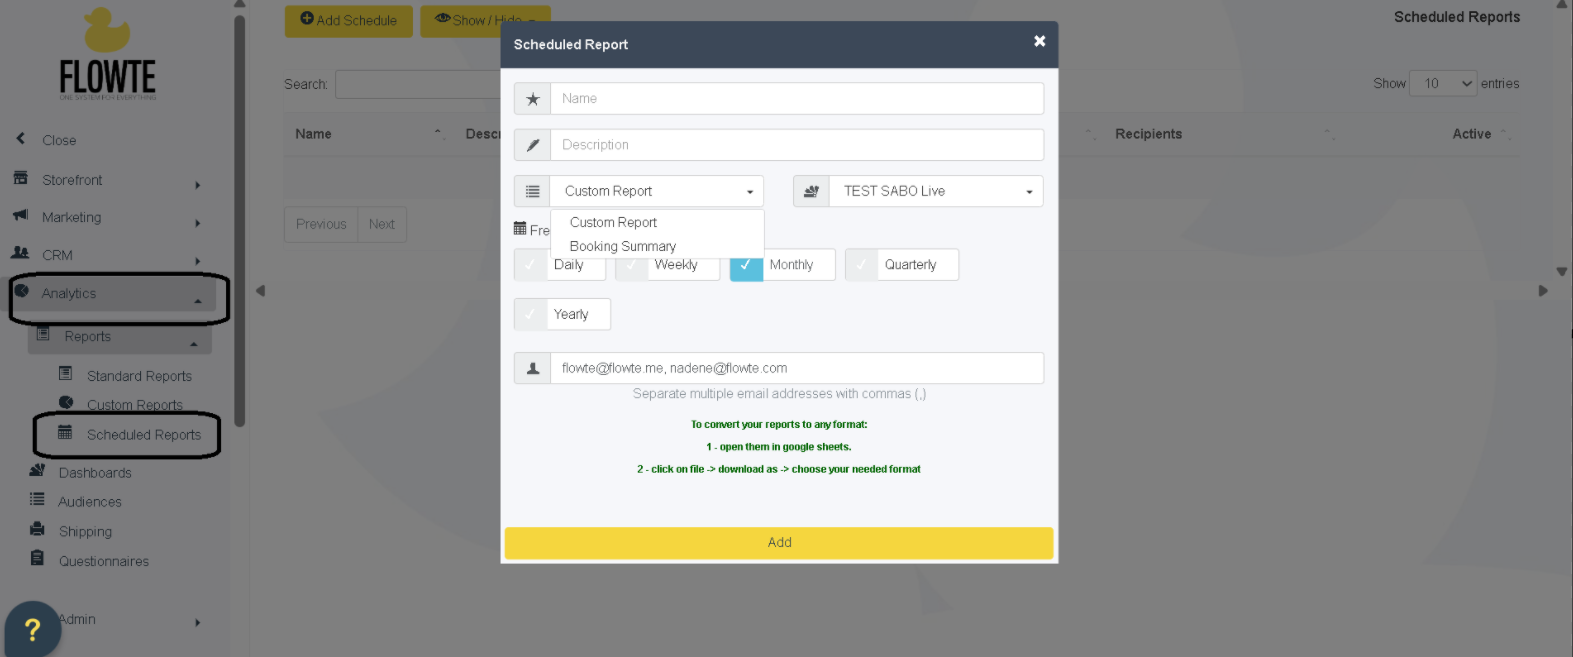The height and width of the screenshot is (657, 1573).
Task: Enable the Quarterly frequency checkbox
Action: (x=861, y=265)
